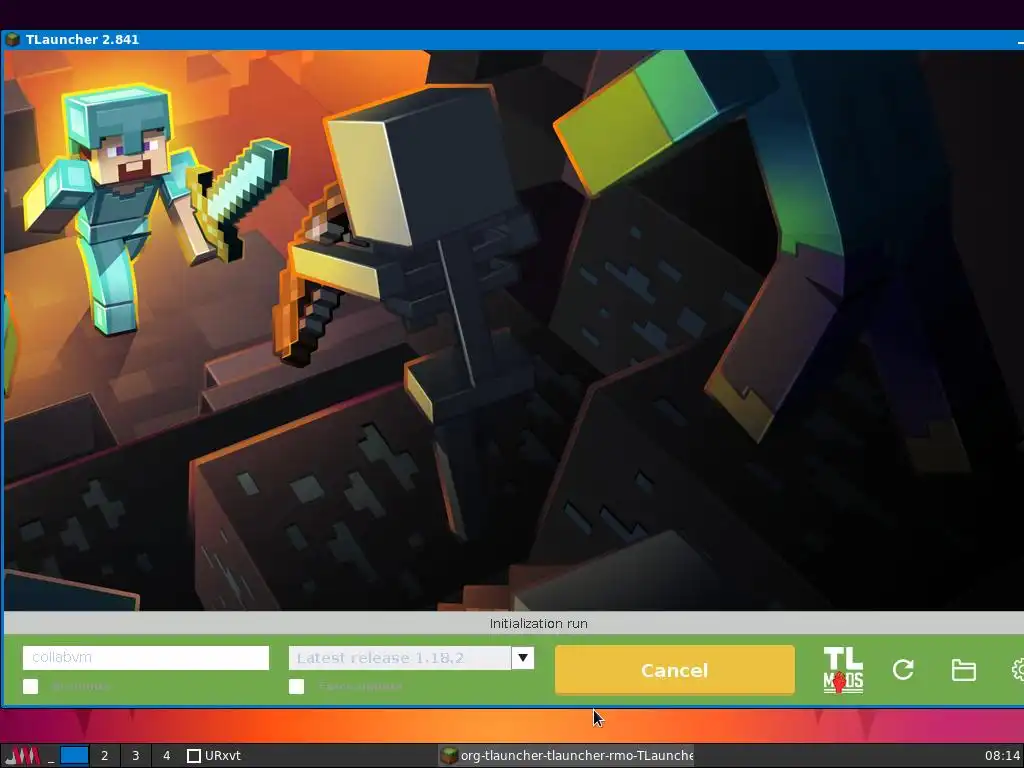Viewport: 1024px width, 768px height.
Task: Open the game folder icon
Action: point(963,670)
